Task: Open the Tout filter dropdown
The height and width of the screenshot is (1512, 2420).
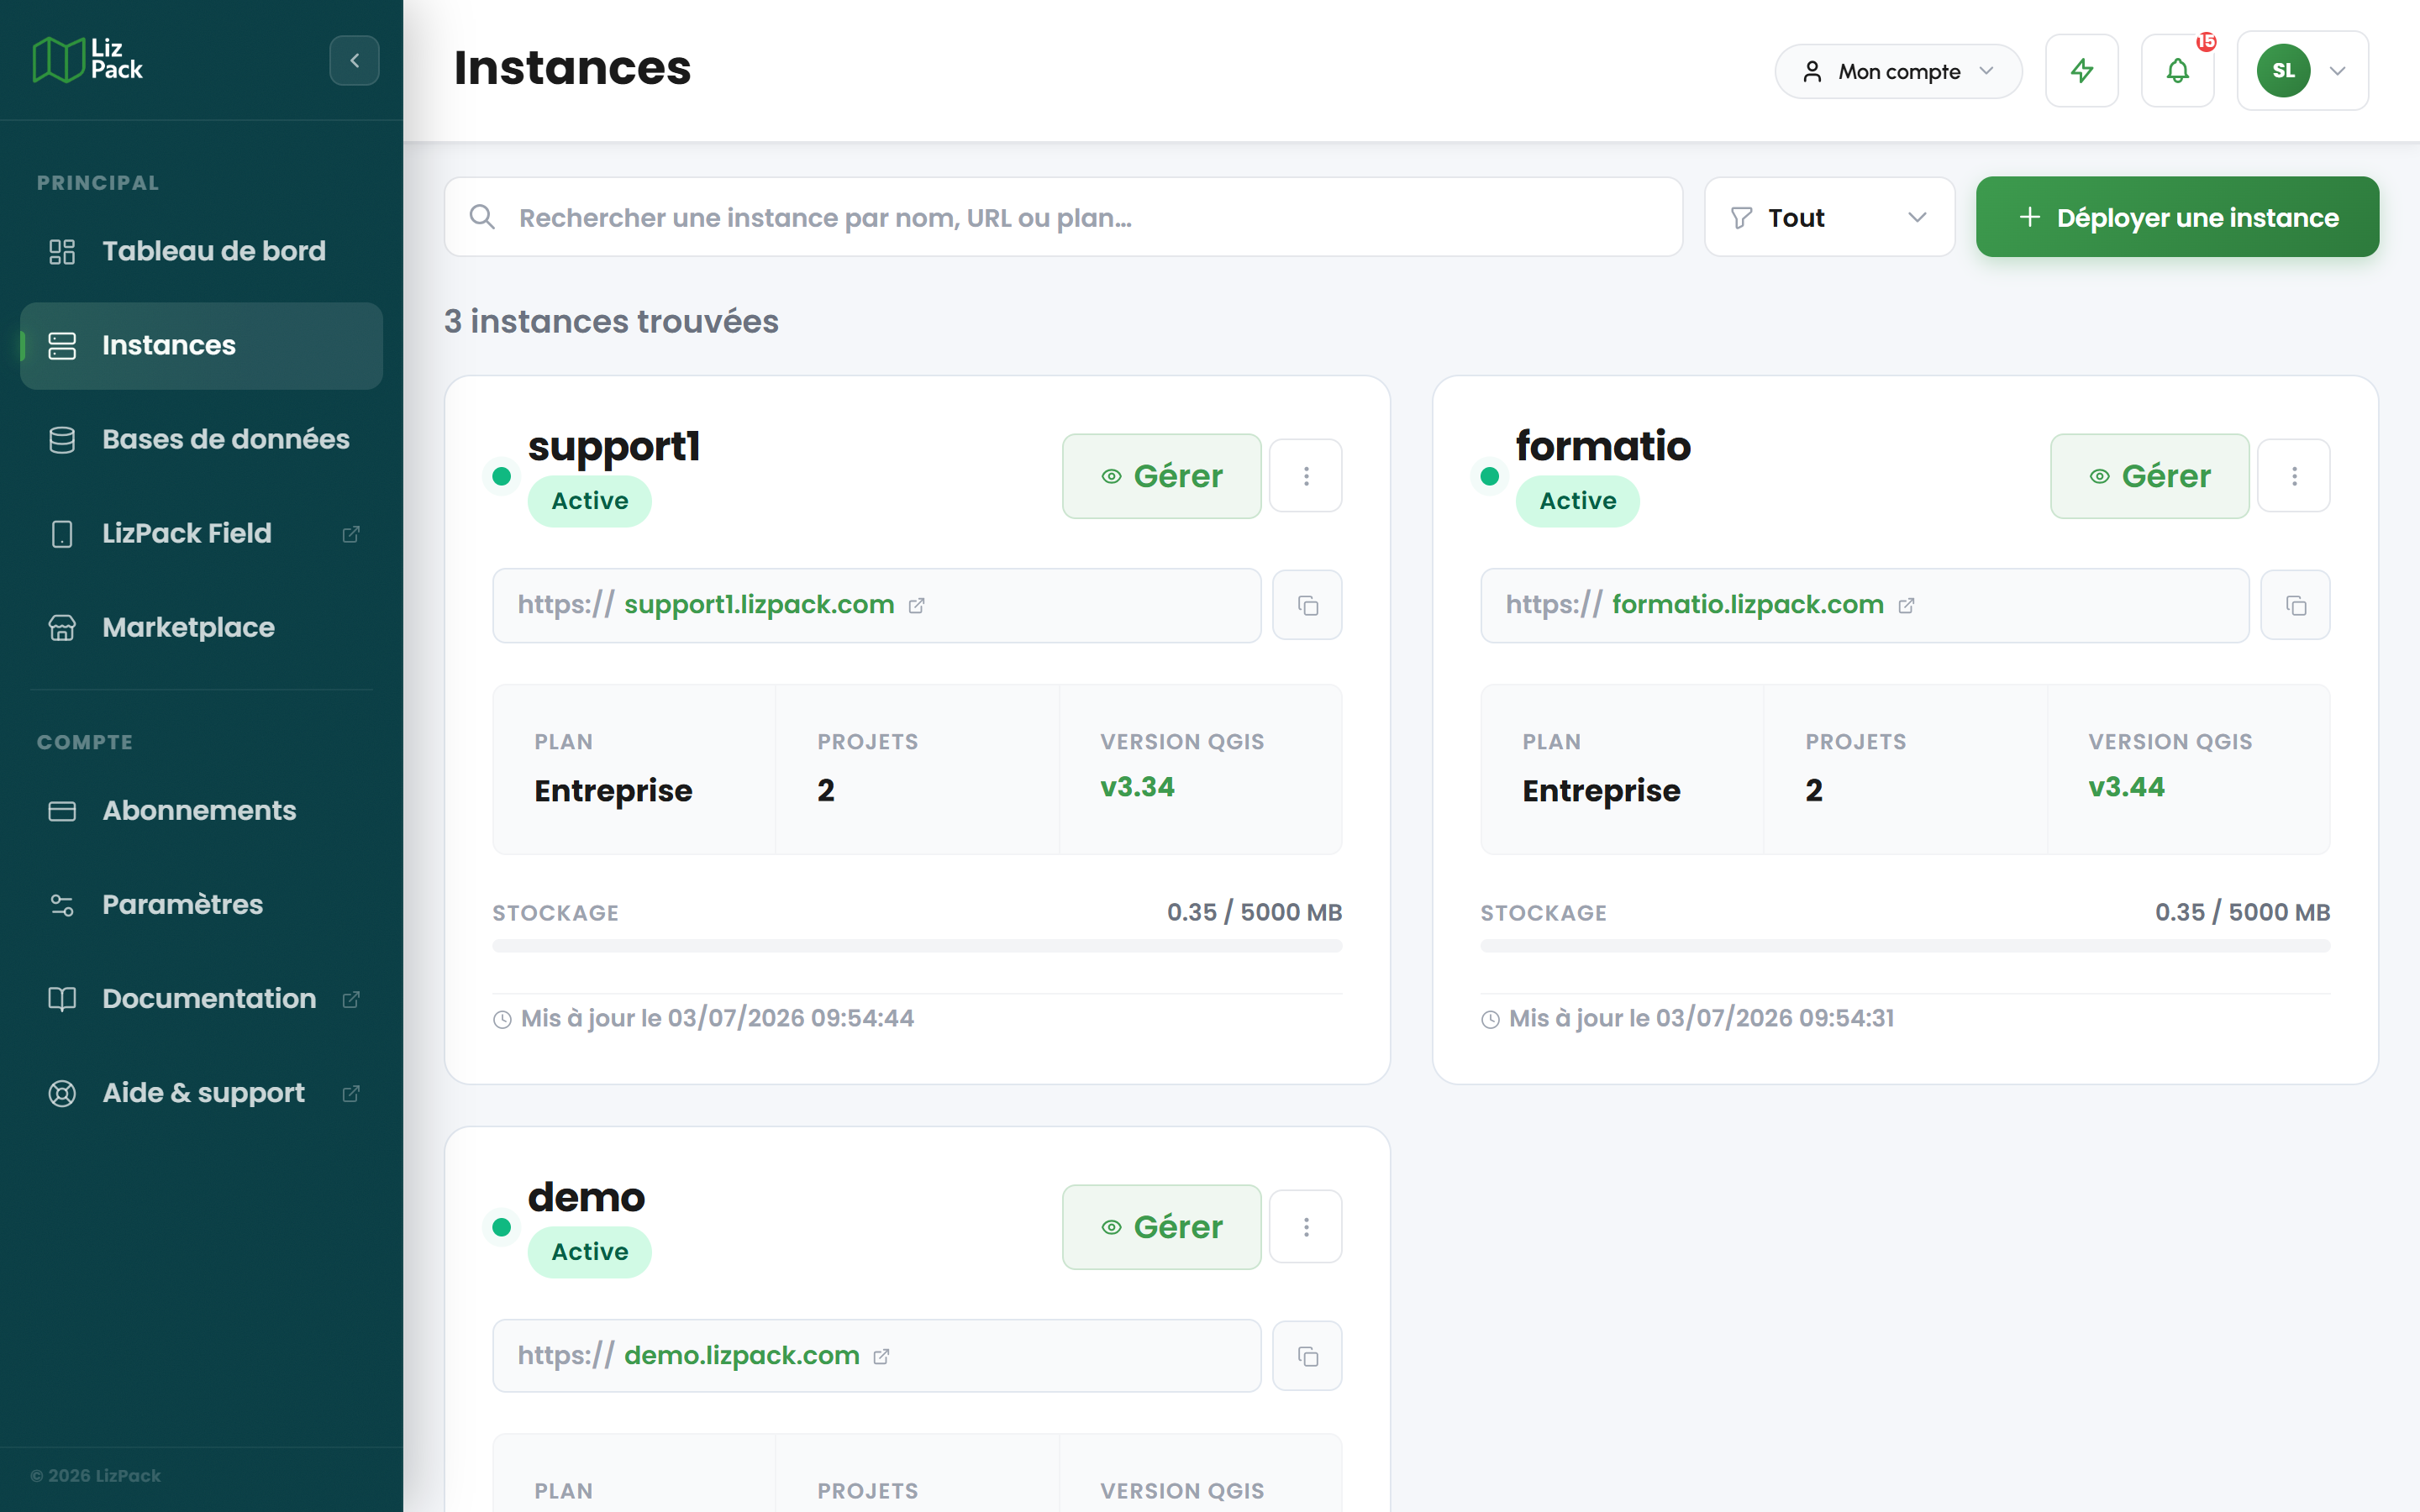Action: pos(1829,217)
